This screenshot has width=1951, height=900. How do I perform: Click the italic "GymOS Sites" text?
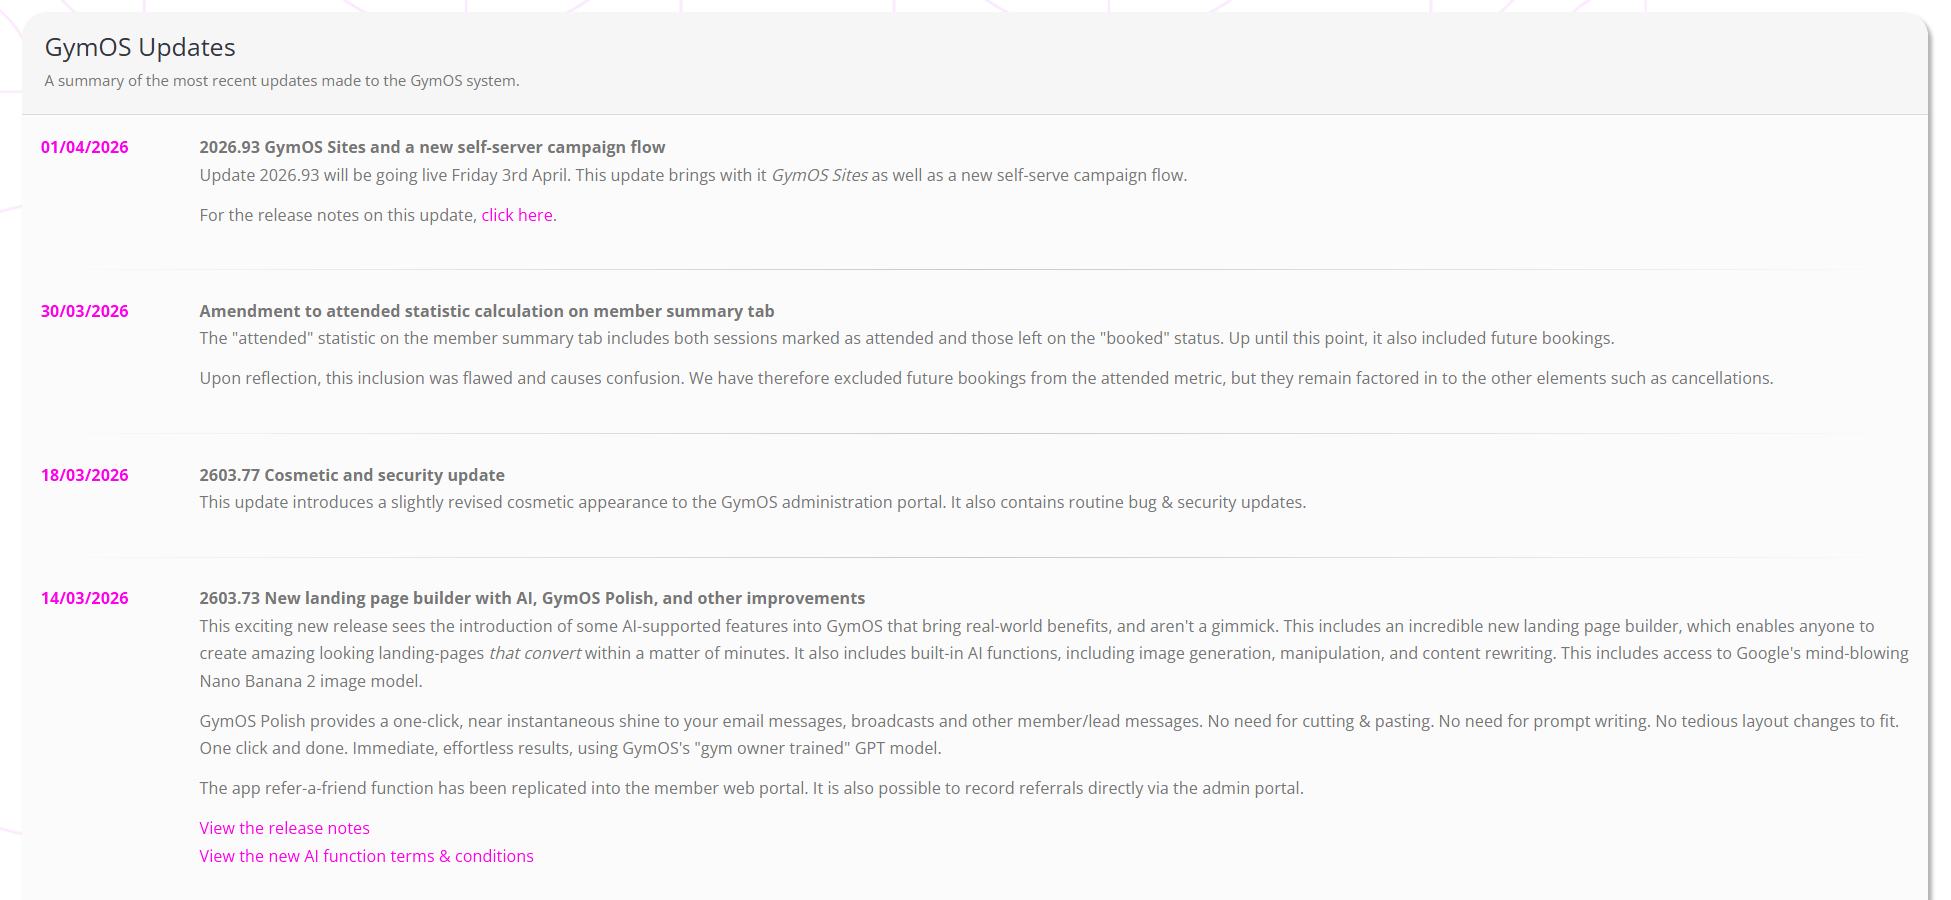(819, 175)
